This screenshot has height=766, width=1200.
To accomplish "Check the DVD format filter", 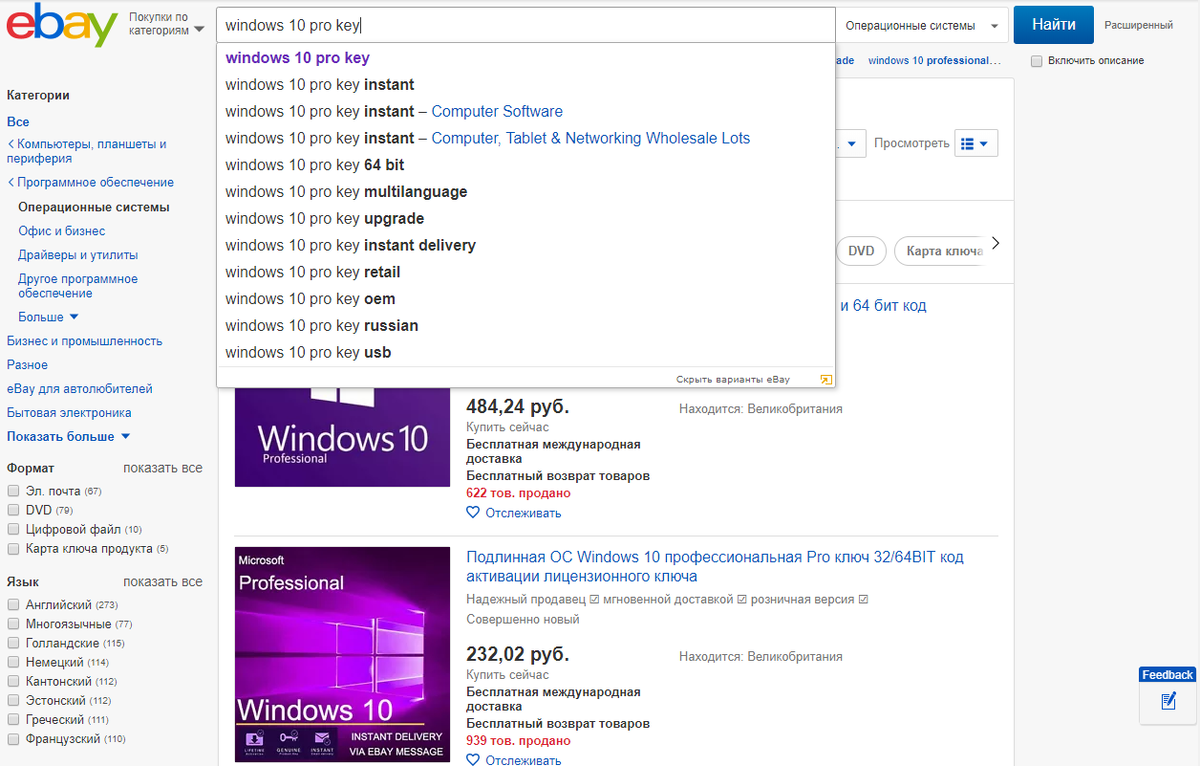I will pos(13,510).
